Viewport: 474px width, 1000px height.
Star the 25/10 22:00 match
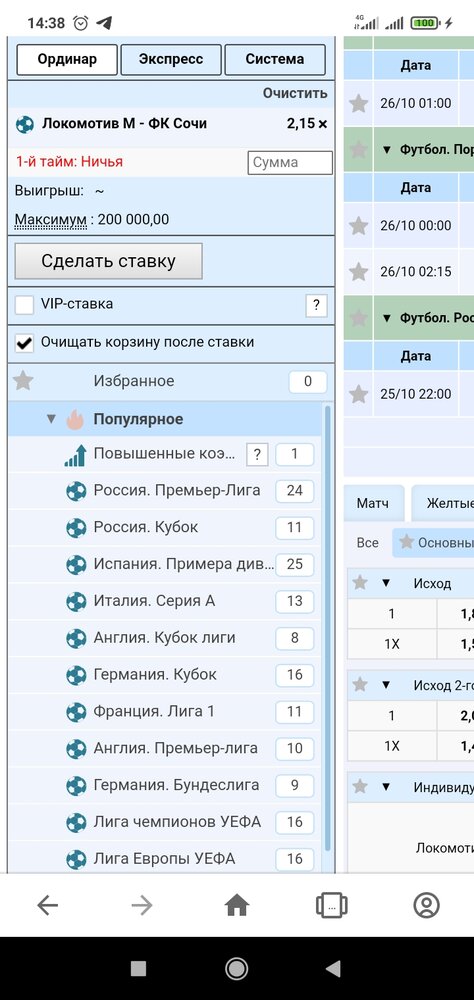coord(359,394)
